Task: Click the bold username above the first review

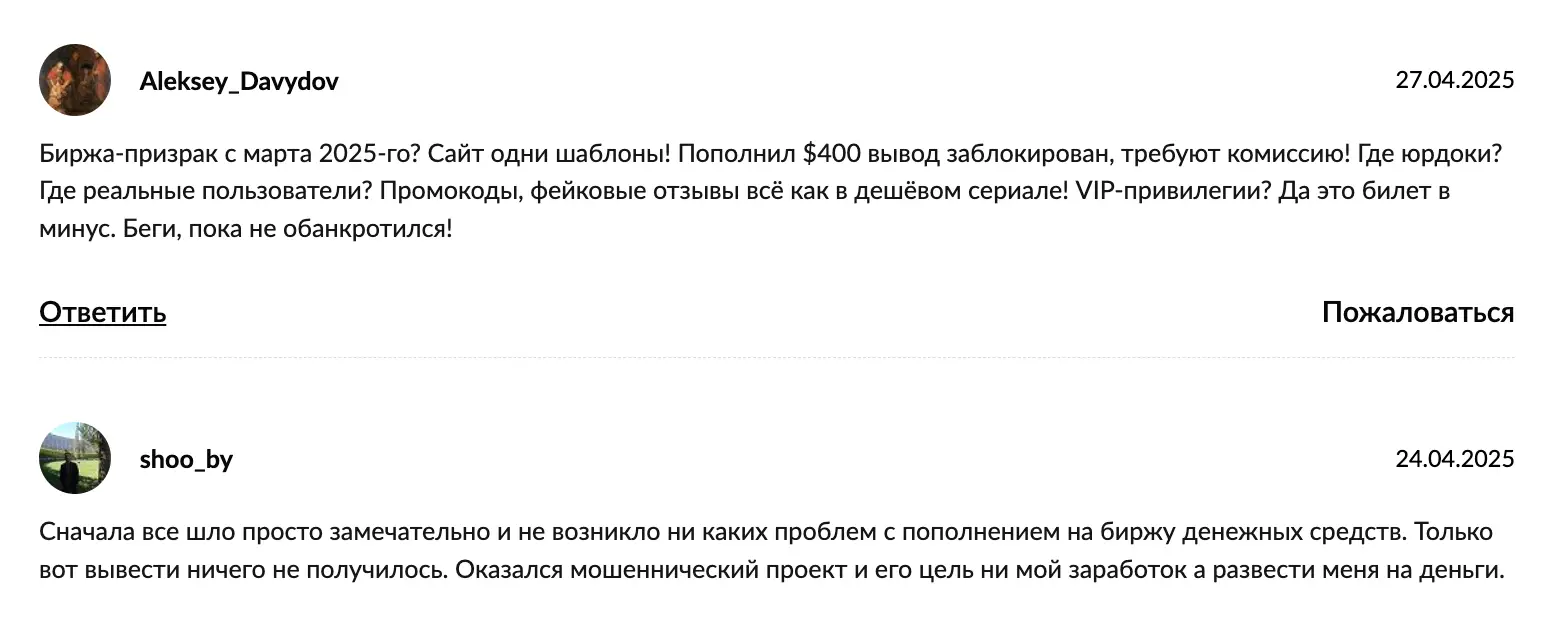Action: pos(238,80)
